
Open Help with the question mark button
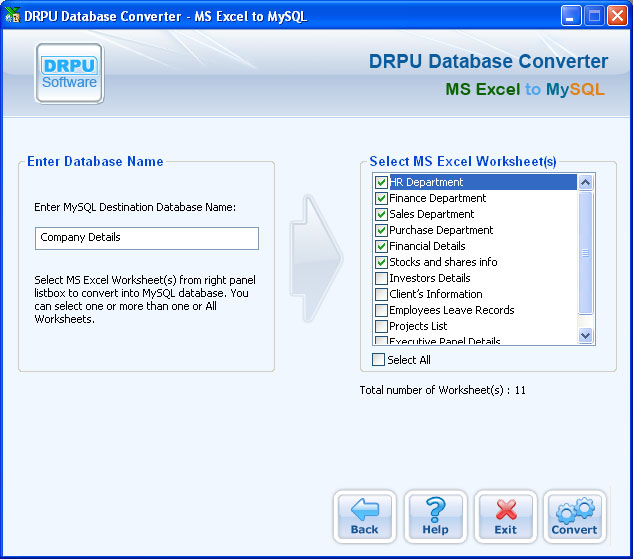coord(435,516)
